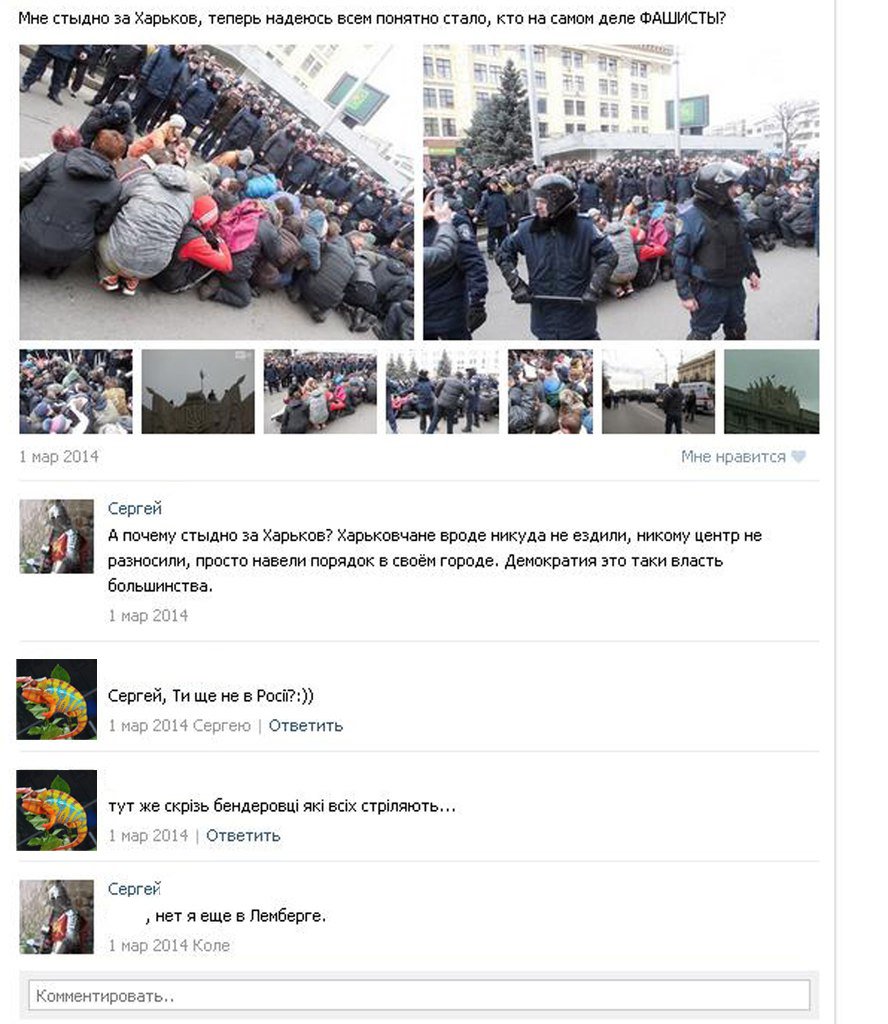This screenshot has height=1024, width=888.
Task: Click chameleon avatar beside Росії comment
Action: 57,699
